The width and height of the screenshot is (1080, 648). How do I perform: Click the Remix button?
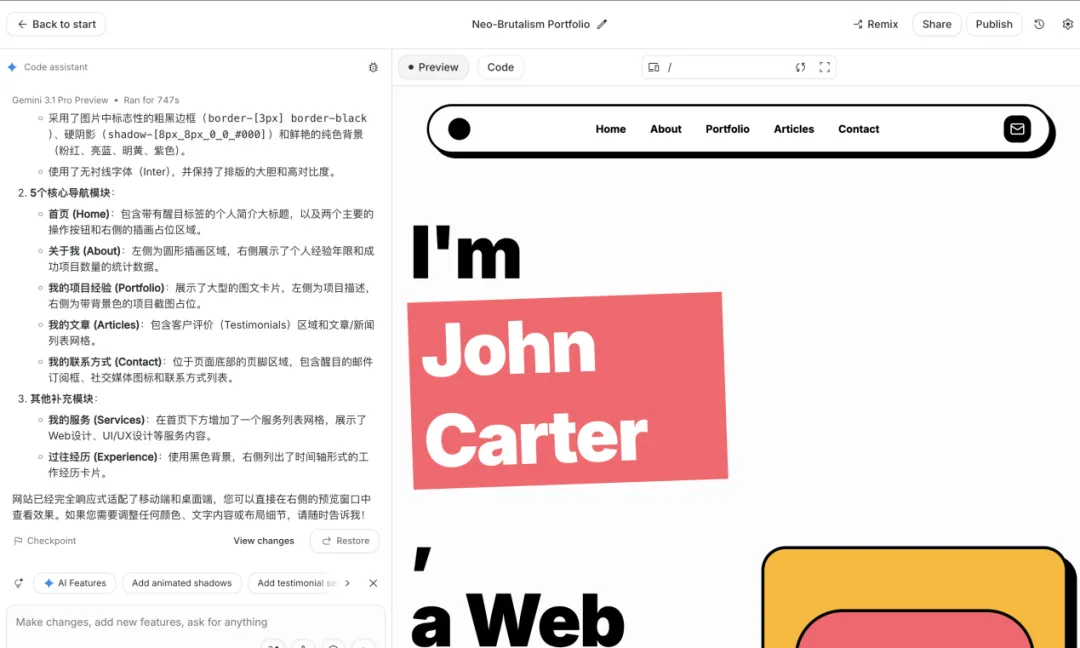point(875,24)
